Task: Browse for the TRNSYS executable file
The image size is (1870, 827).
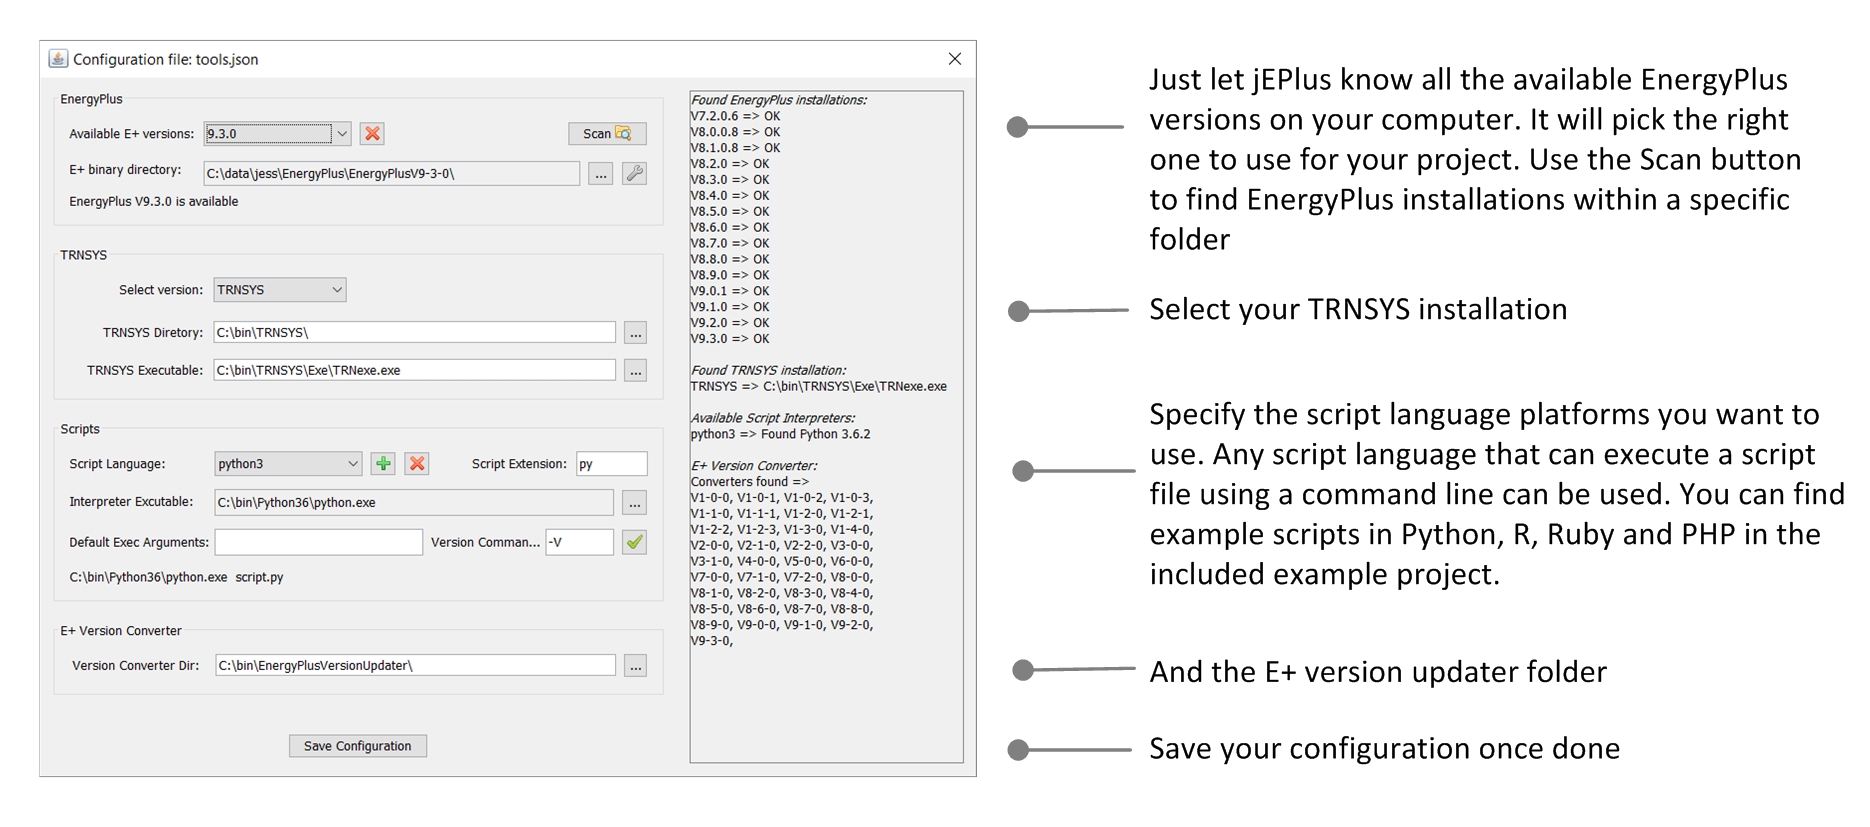Action: pos(635,371)
